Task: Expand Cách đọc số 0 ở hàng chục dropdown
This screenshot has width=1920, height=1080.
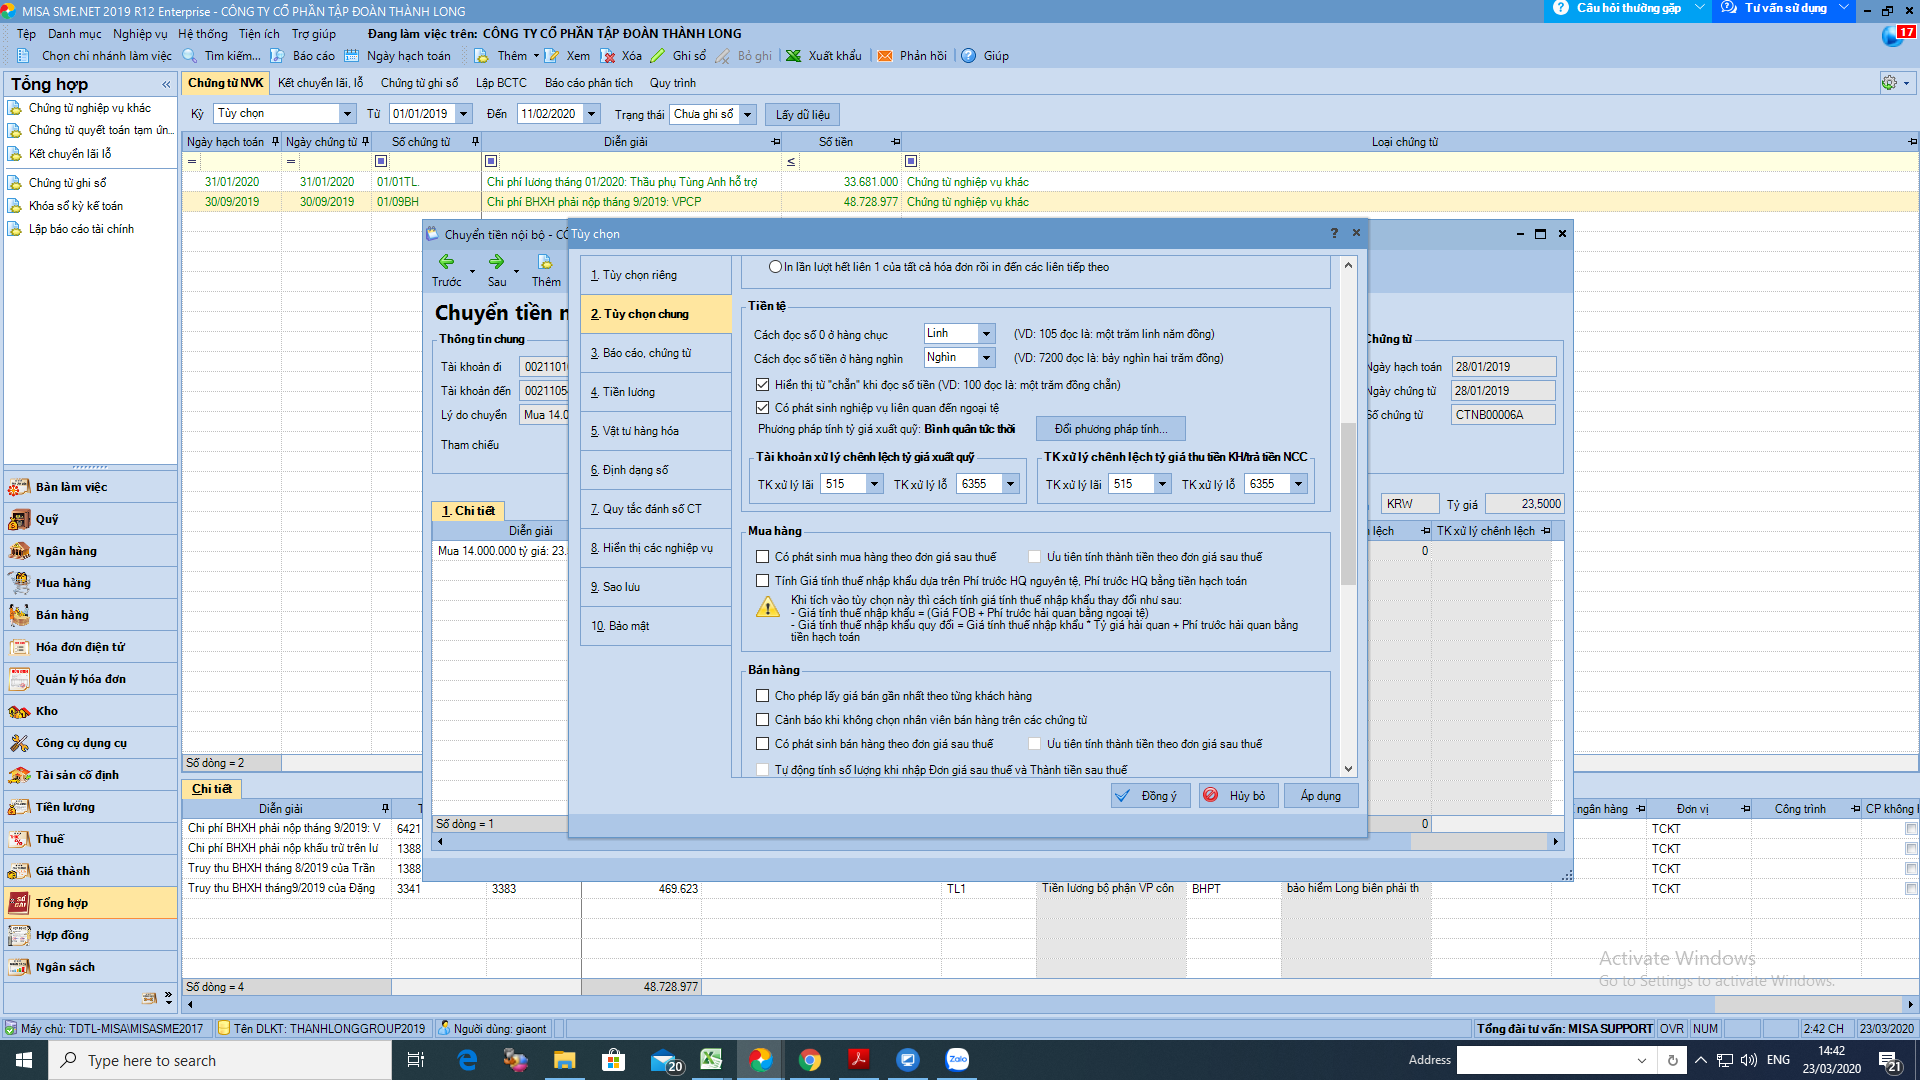Action: 986,334
